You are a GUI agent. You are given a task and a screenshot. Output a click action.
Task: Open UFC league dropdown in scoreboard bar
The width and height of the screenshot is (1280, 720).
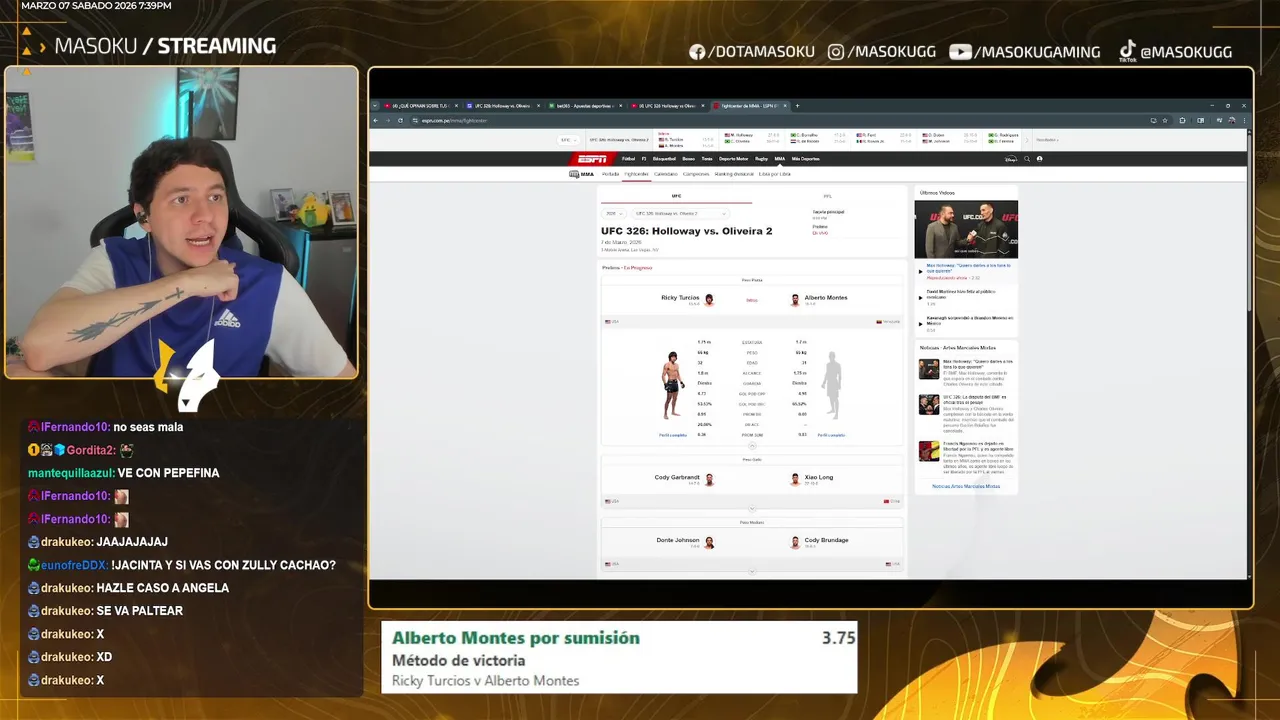(x=568, y=140)
